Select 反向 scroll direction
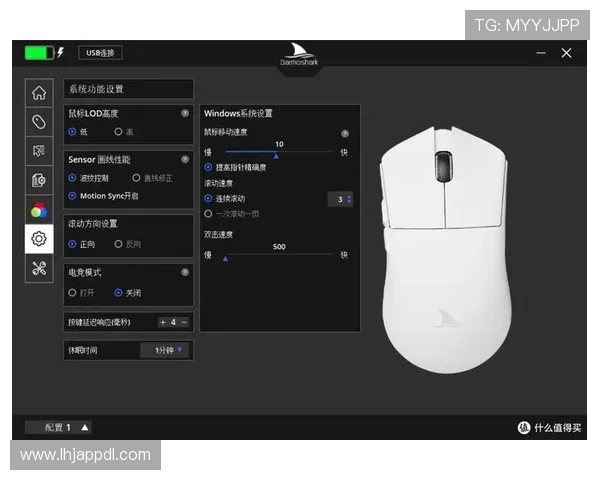600x480 pixels. 118,244
